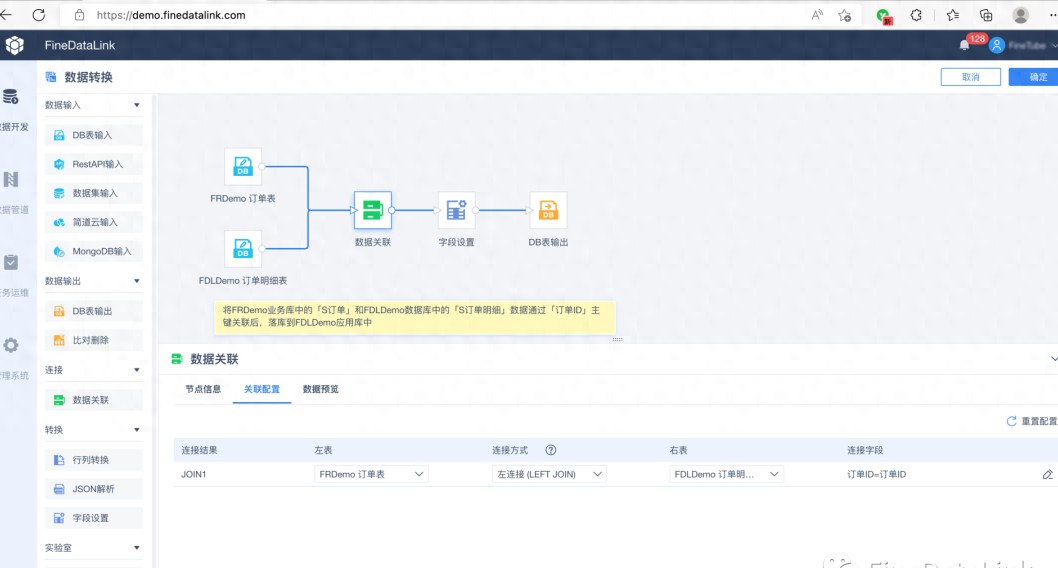This screenshot has width=1058, height=568.
Task: Click the 订单ID=订单ID join field text
Action: pyautogui.click(x=876, y=474)
